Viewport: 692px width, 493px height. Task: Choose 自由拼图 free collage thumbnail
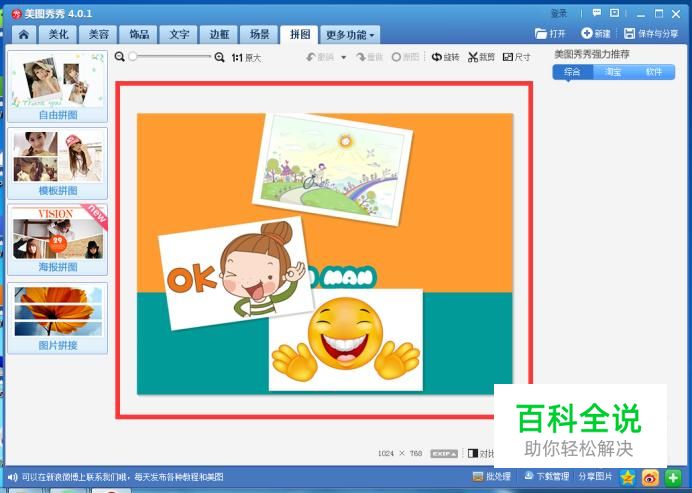57,86
